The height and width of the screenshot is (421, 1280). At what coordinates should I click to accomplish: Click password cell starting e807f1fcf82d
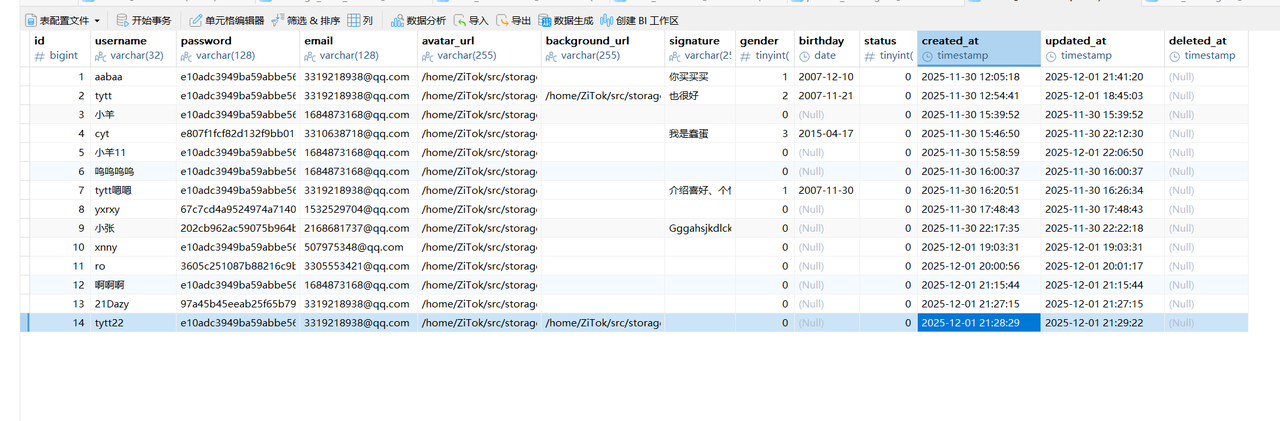[237, 134]
